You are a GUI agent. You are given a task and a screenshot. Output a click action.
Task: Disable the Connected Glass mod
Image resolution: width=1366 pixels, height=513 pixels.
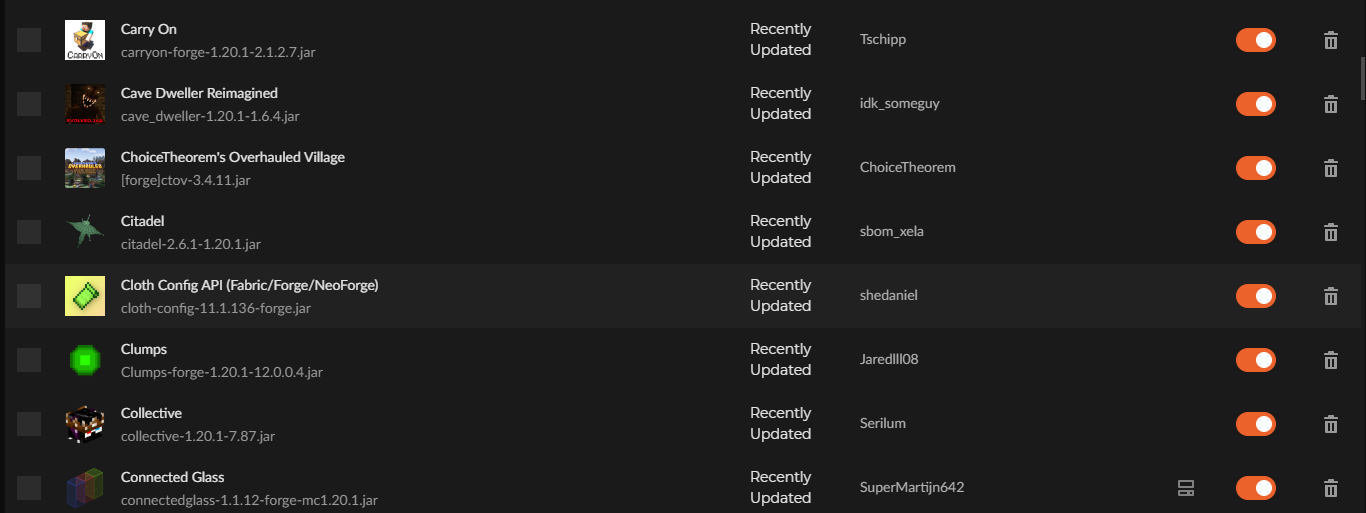[x=1255, y=488]
